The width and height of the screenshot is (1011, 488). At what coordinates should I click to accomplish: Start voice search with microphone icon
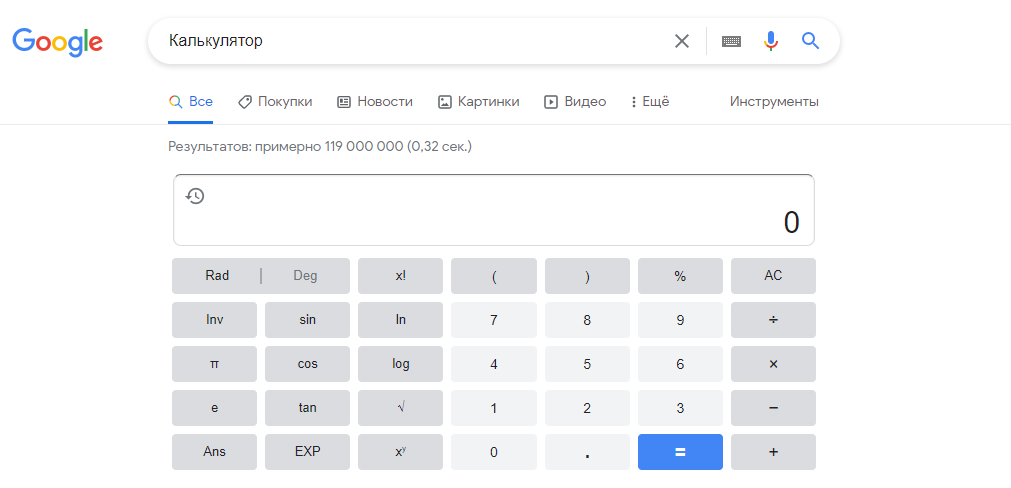tap(771, 41)
